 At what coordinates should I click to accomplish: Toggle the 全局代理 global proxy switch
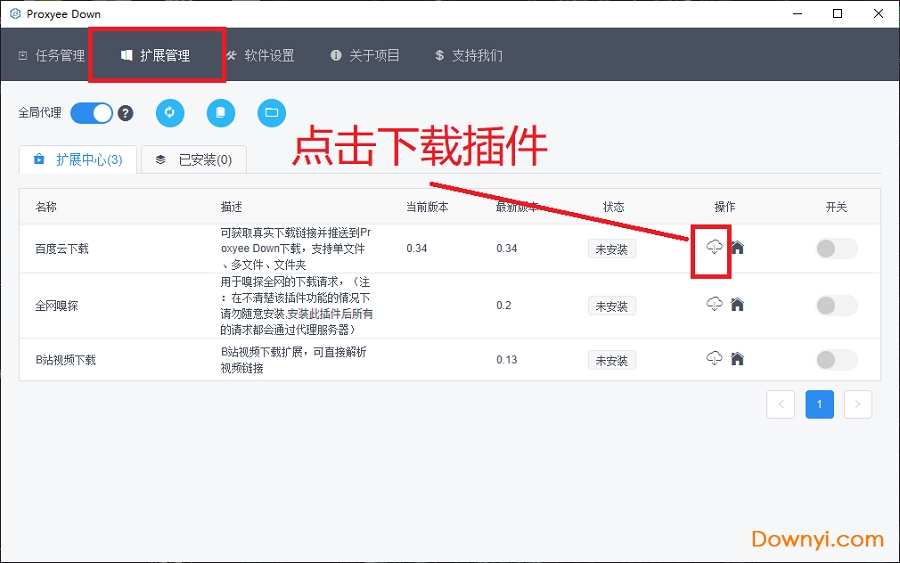pos(92,113)
